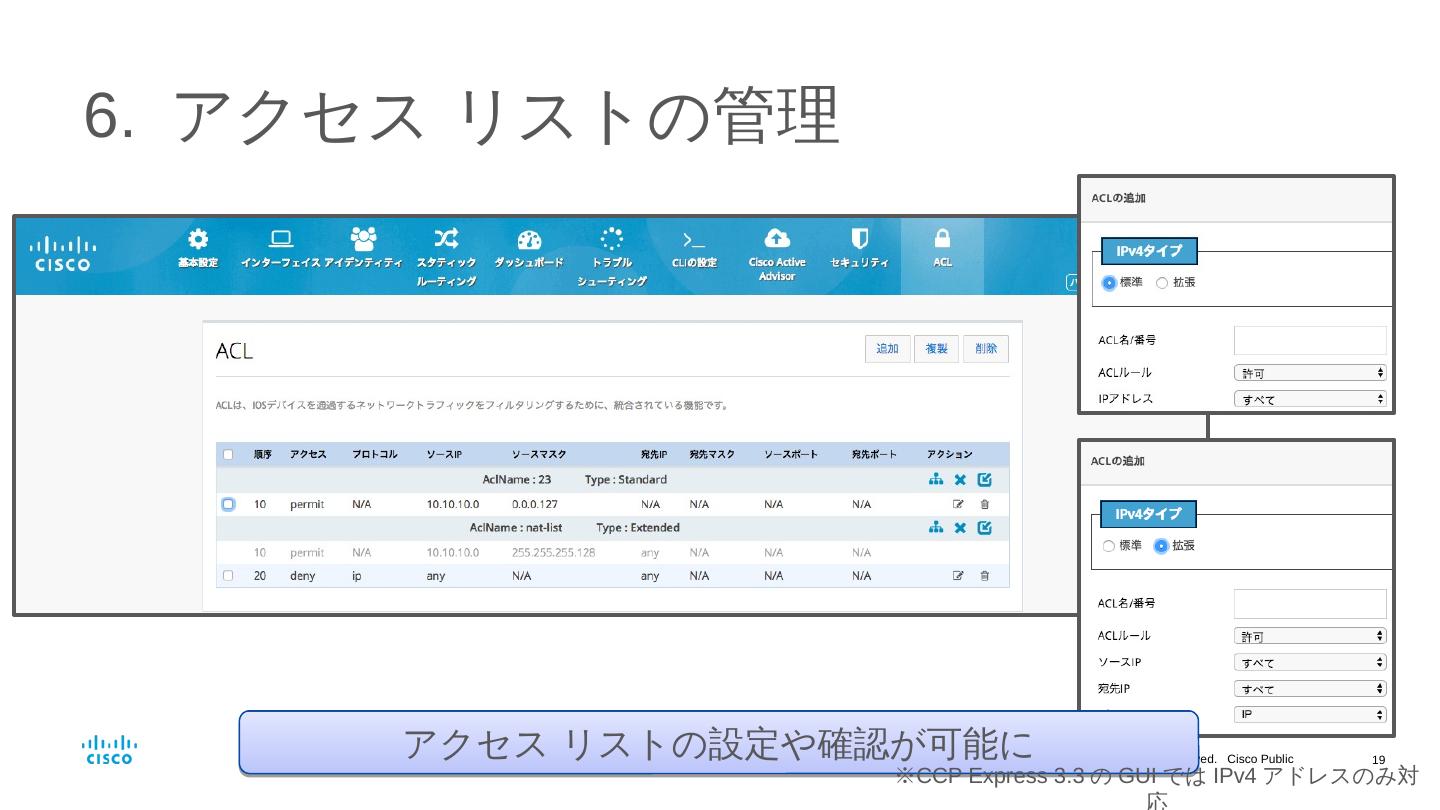The width and height of the screenshot is (1440, 810).
Task: Go to トラブル シューティング in the navigation bar
Action: point(611,258)
